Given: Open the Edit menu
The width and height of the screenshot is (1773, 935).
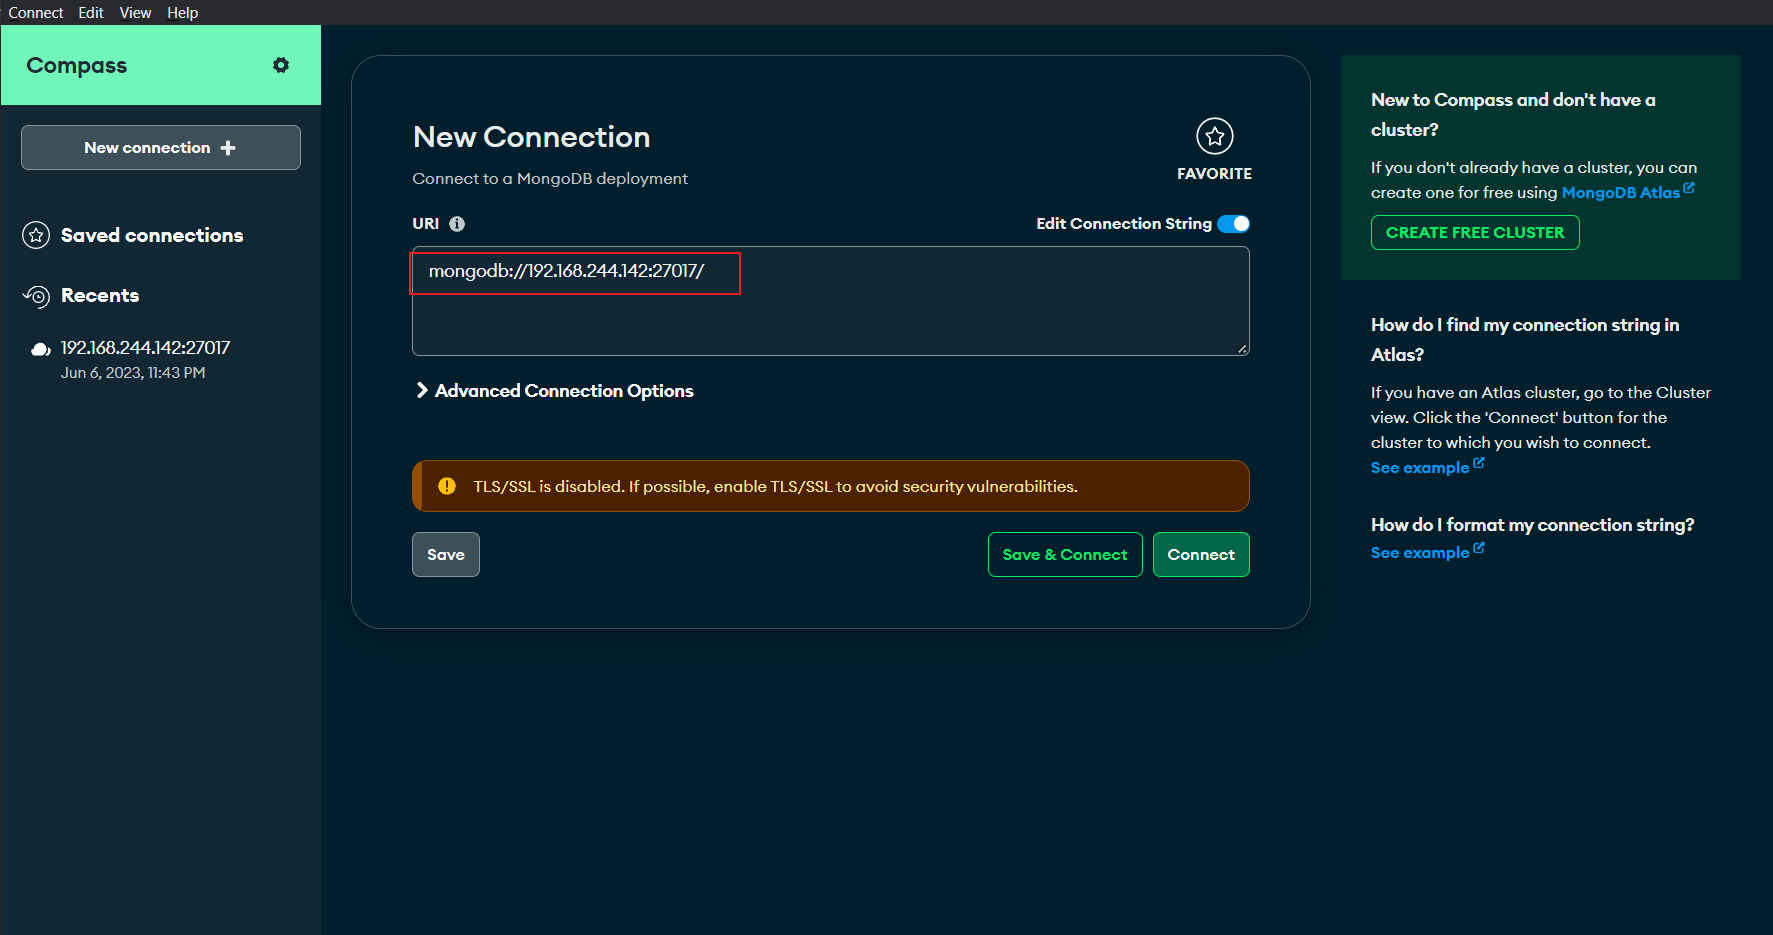Looking at the screenshot, I should (91, 13).
